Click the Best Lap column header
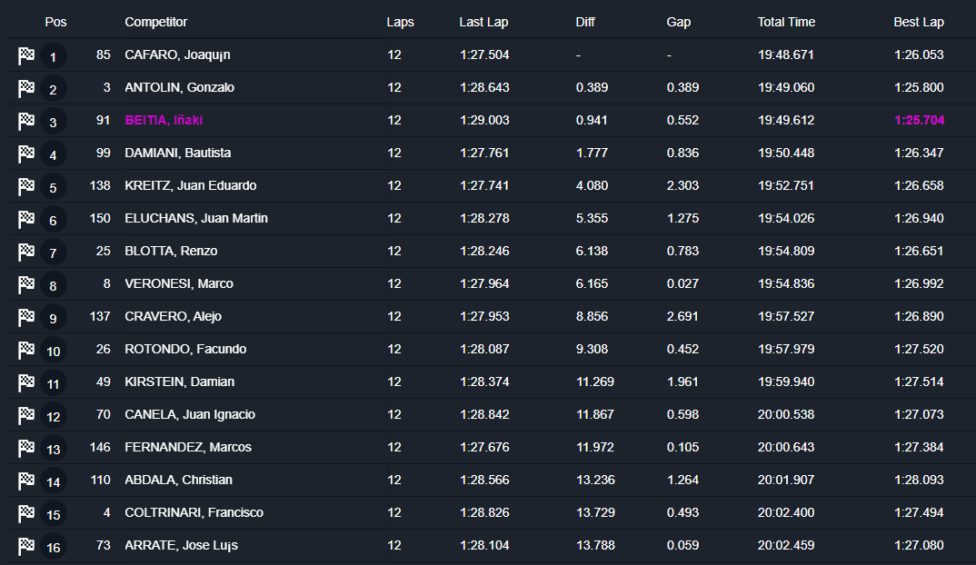This screenshot has width=976, height=565. coord(919,22)
